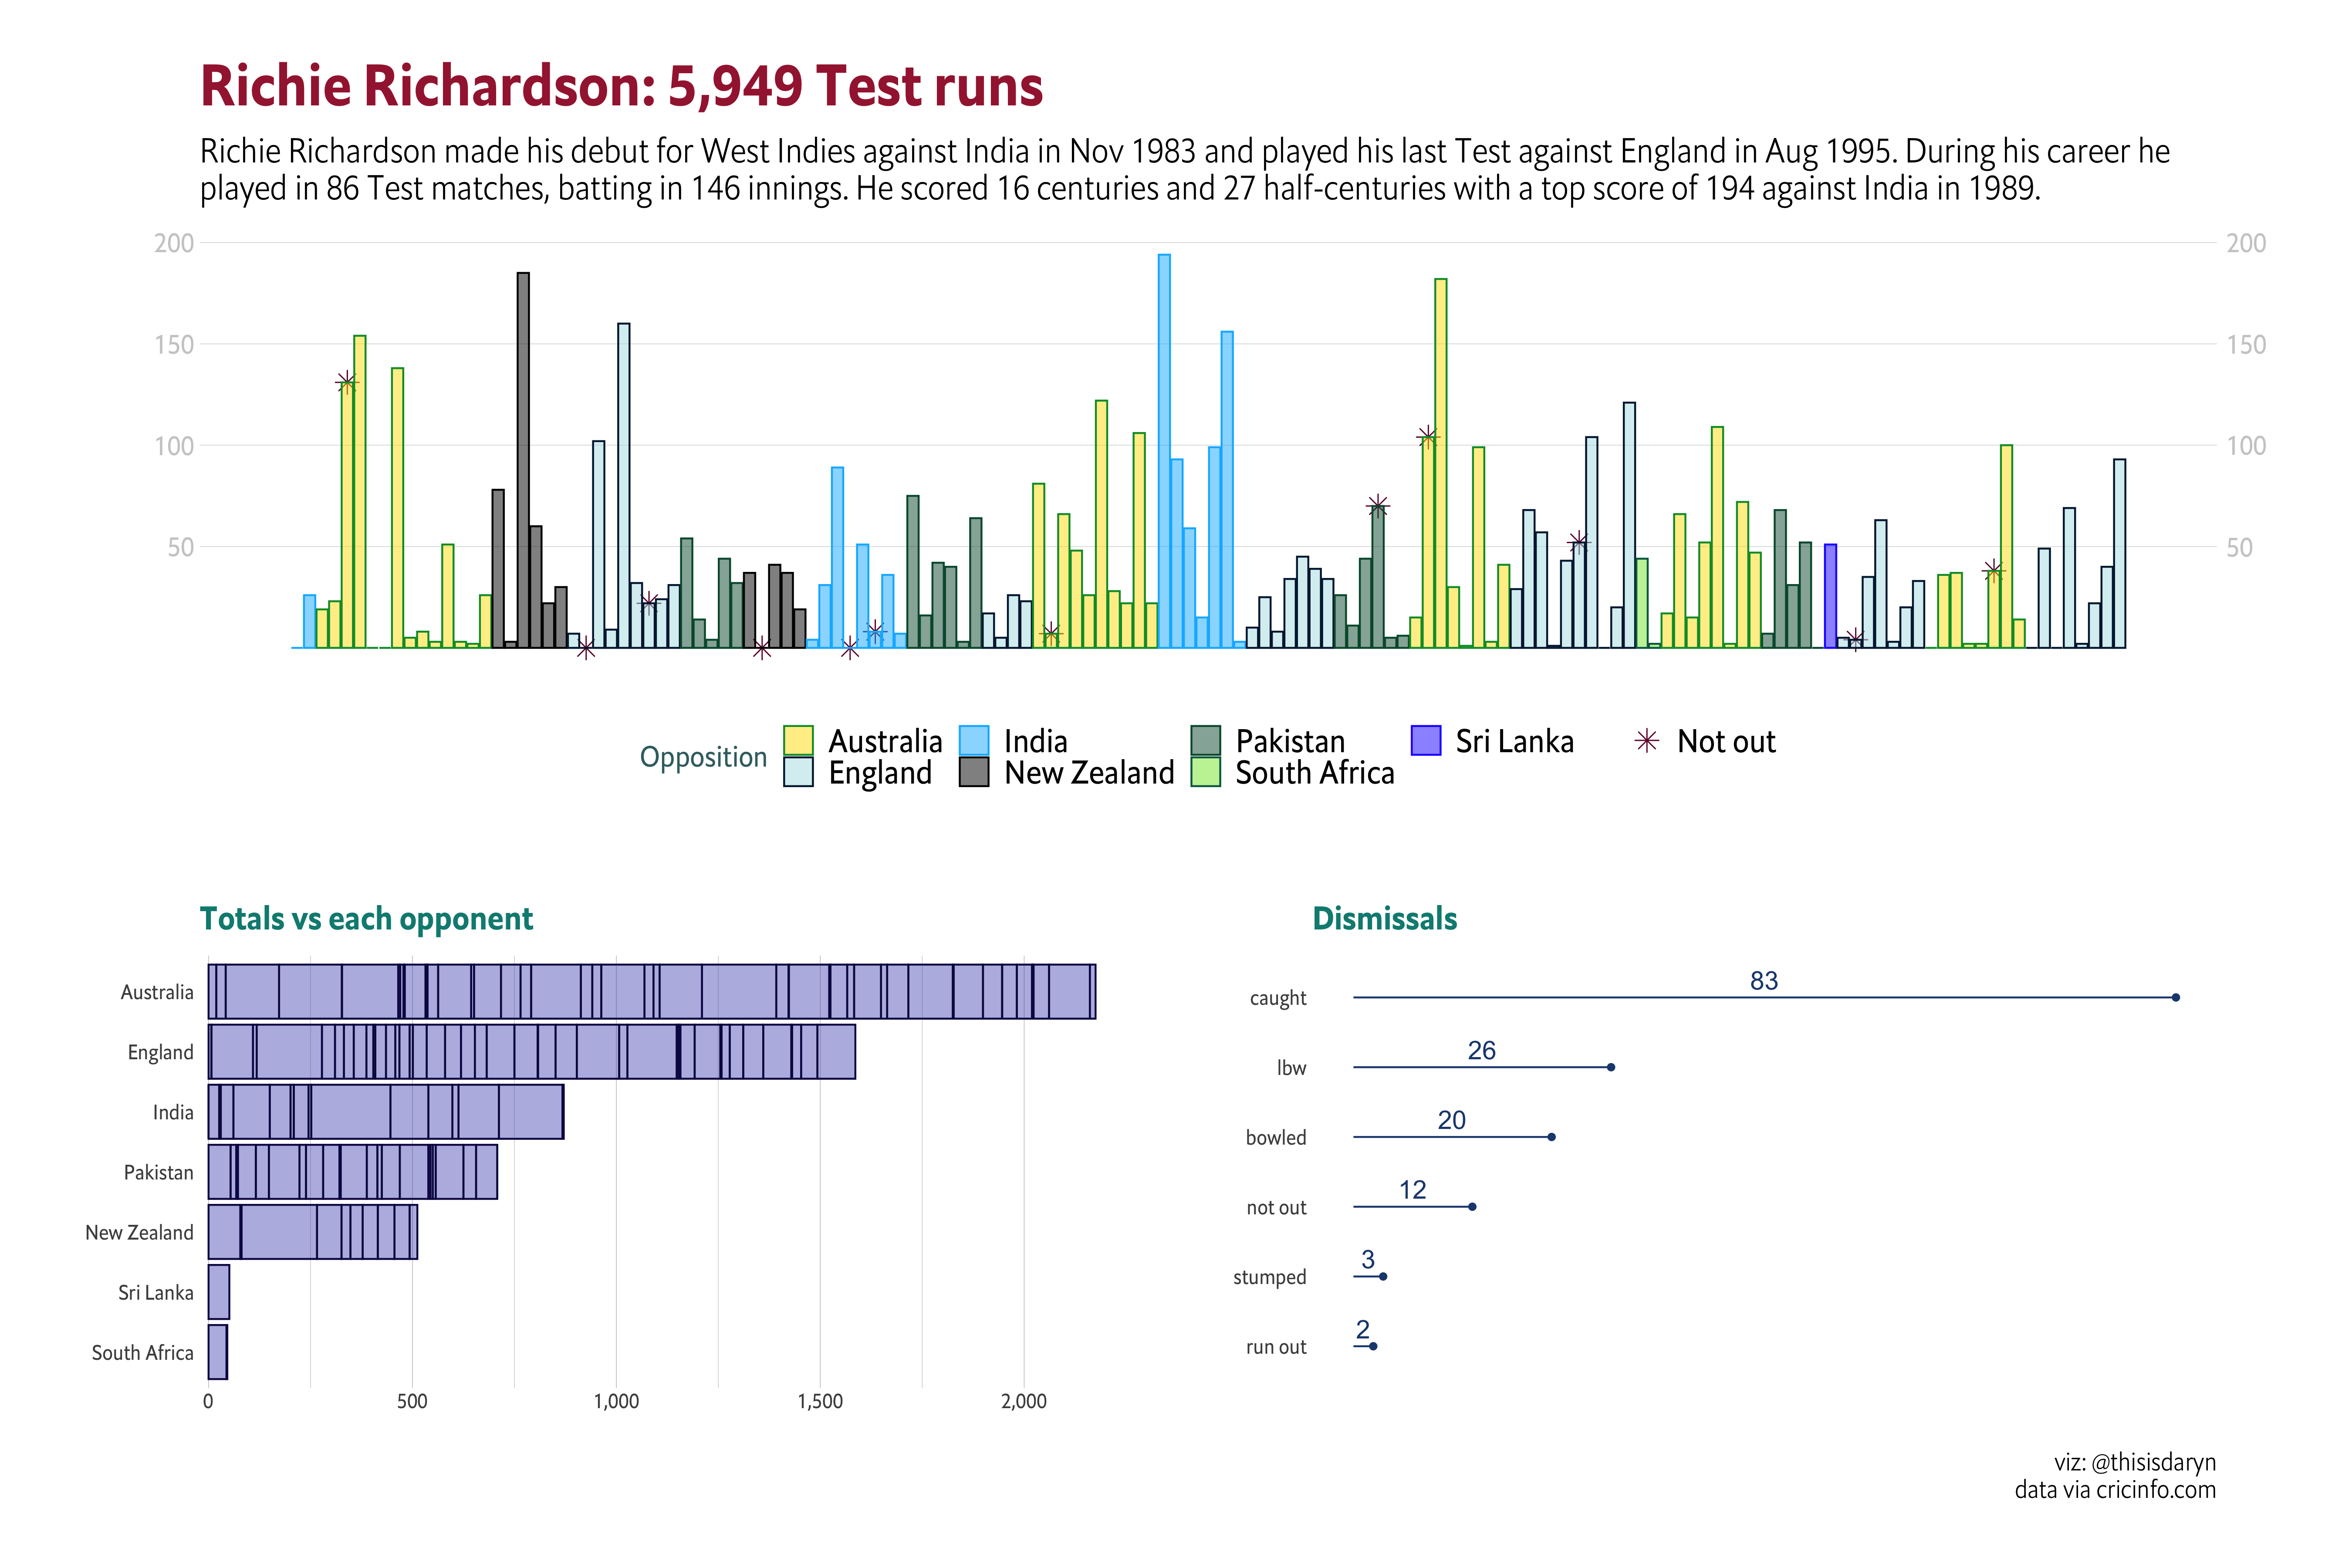Click the Dismissals panel heading
The width and height of the screenshot is (2352, 1568).
pyautogui.click(x=1384, y=918)
